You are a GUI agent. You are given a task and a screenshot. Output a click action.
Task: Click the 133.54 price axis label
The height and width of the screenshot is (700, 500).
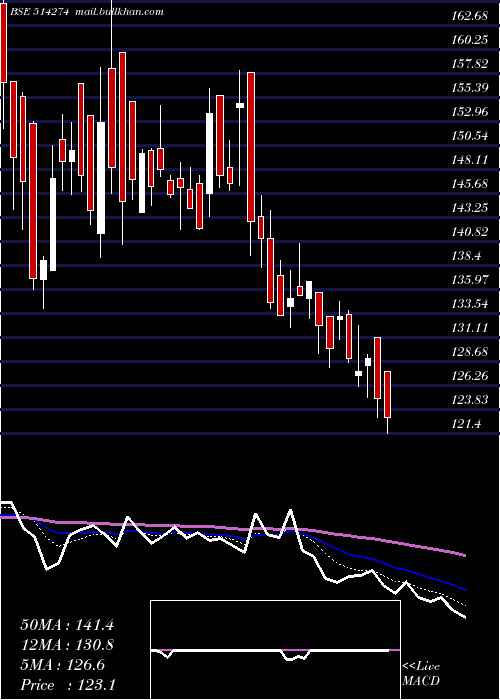(x=469, y=304)
